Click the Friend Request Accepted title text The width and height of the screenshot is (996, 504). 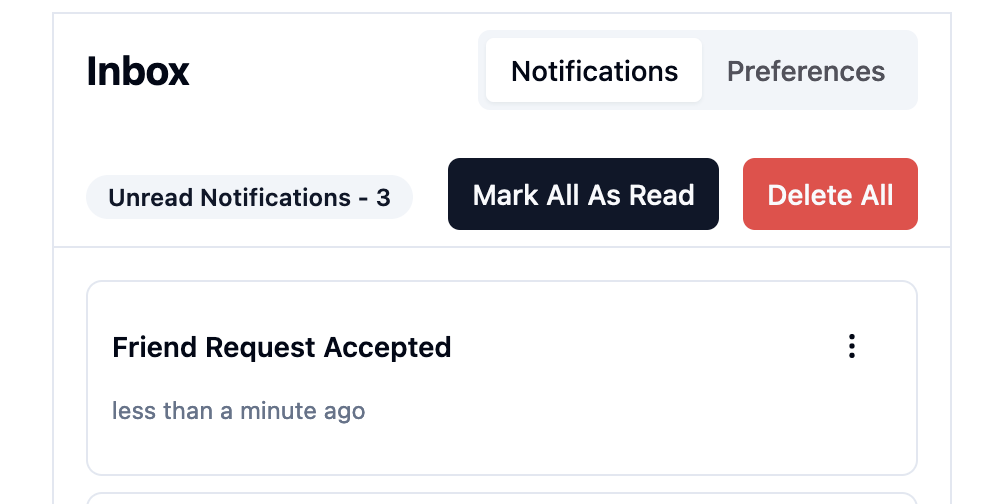[281, 348]
